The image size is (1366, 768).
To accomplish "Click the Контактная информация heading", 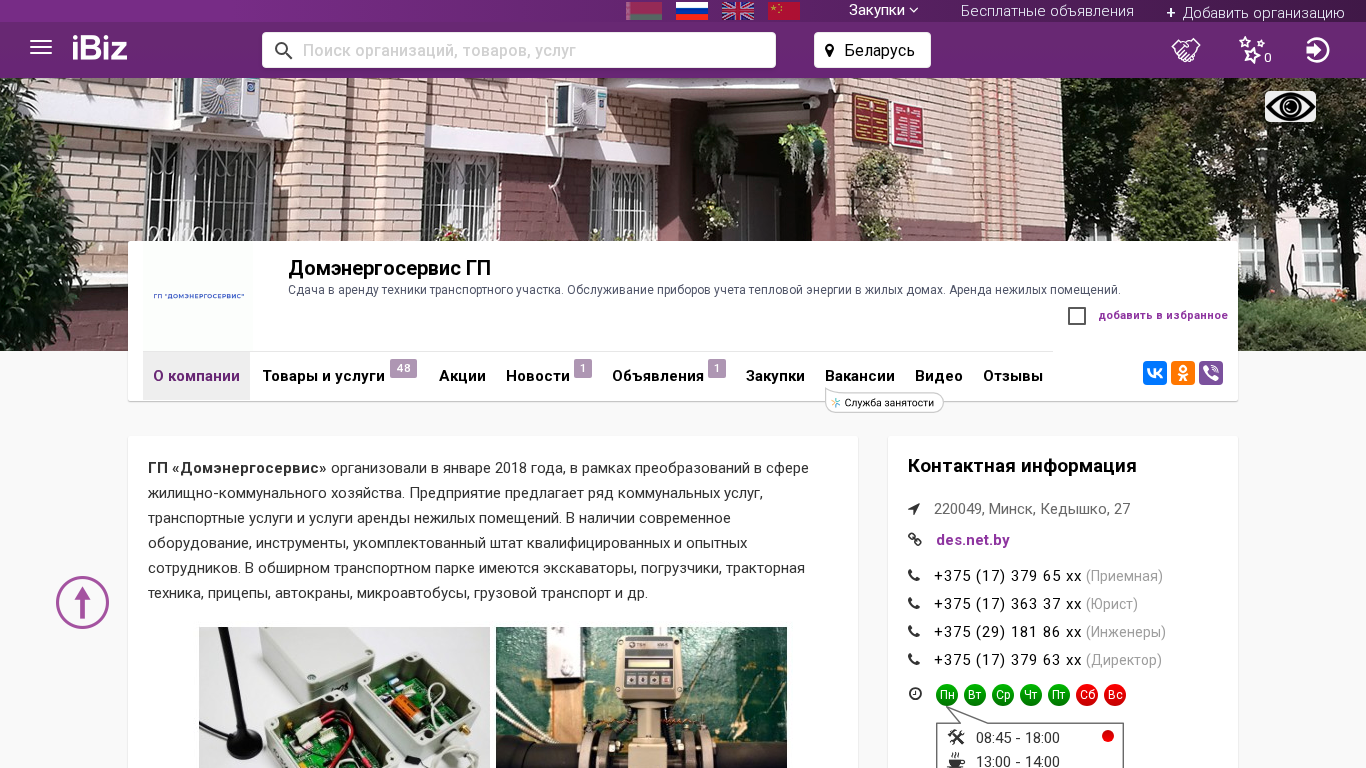I will pyautogui.click(x=1022, y=466).
